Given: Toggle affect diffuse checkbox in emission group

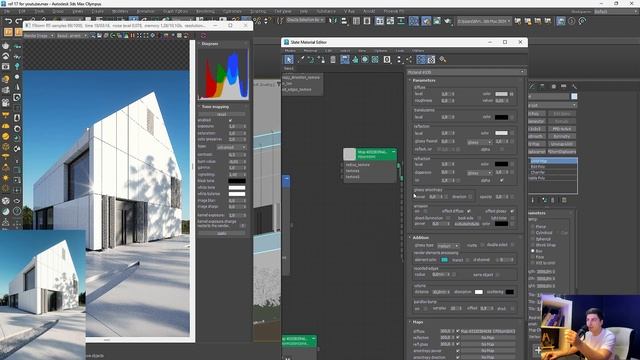Looking at the screenshot, I should click(469, 211).
